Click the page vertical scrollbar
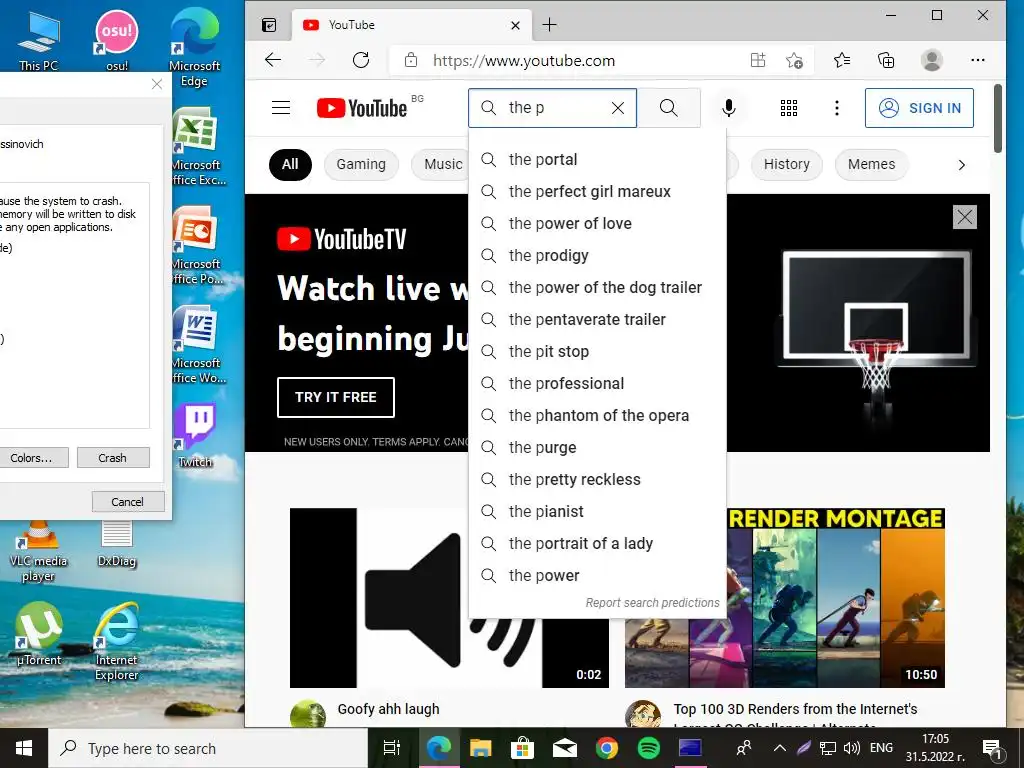 click(x=998, y=119)
